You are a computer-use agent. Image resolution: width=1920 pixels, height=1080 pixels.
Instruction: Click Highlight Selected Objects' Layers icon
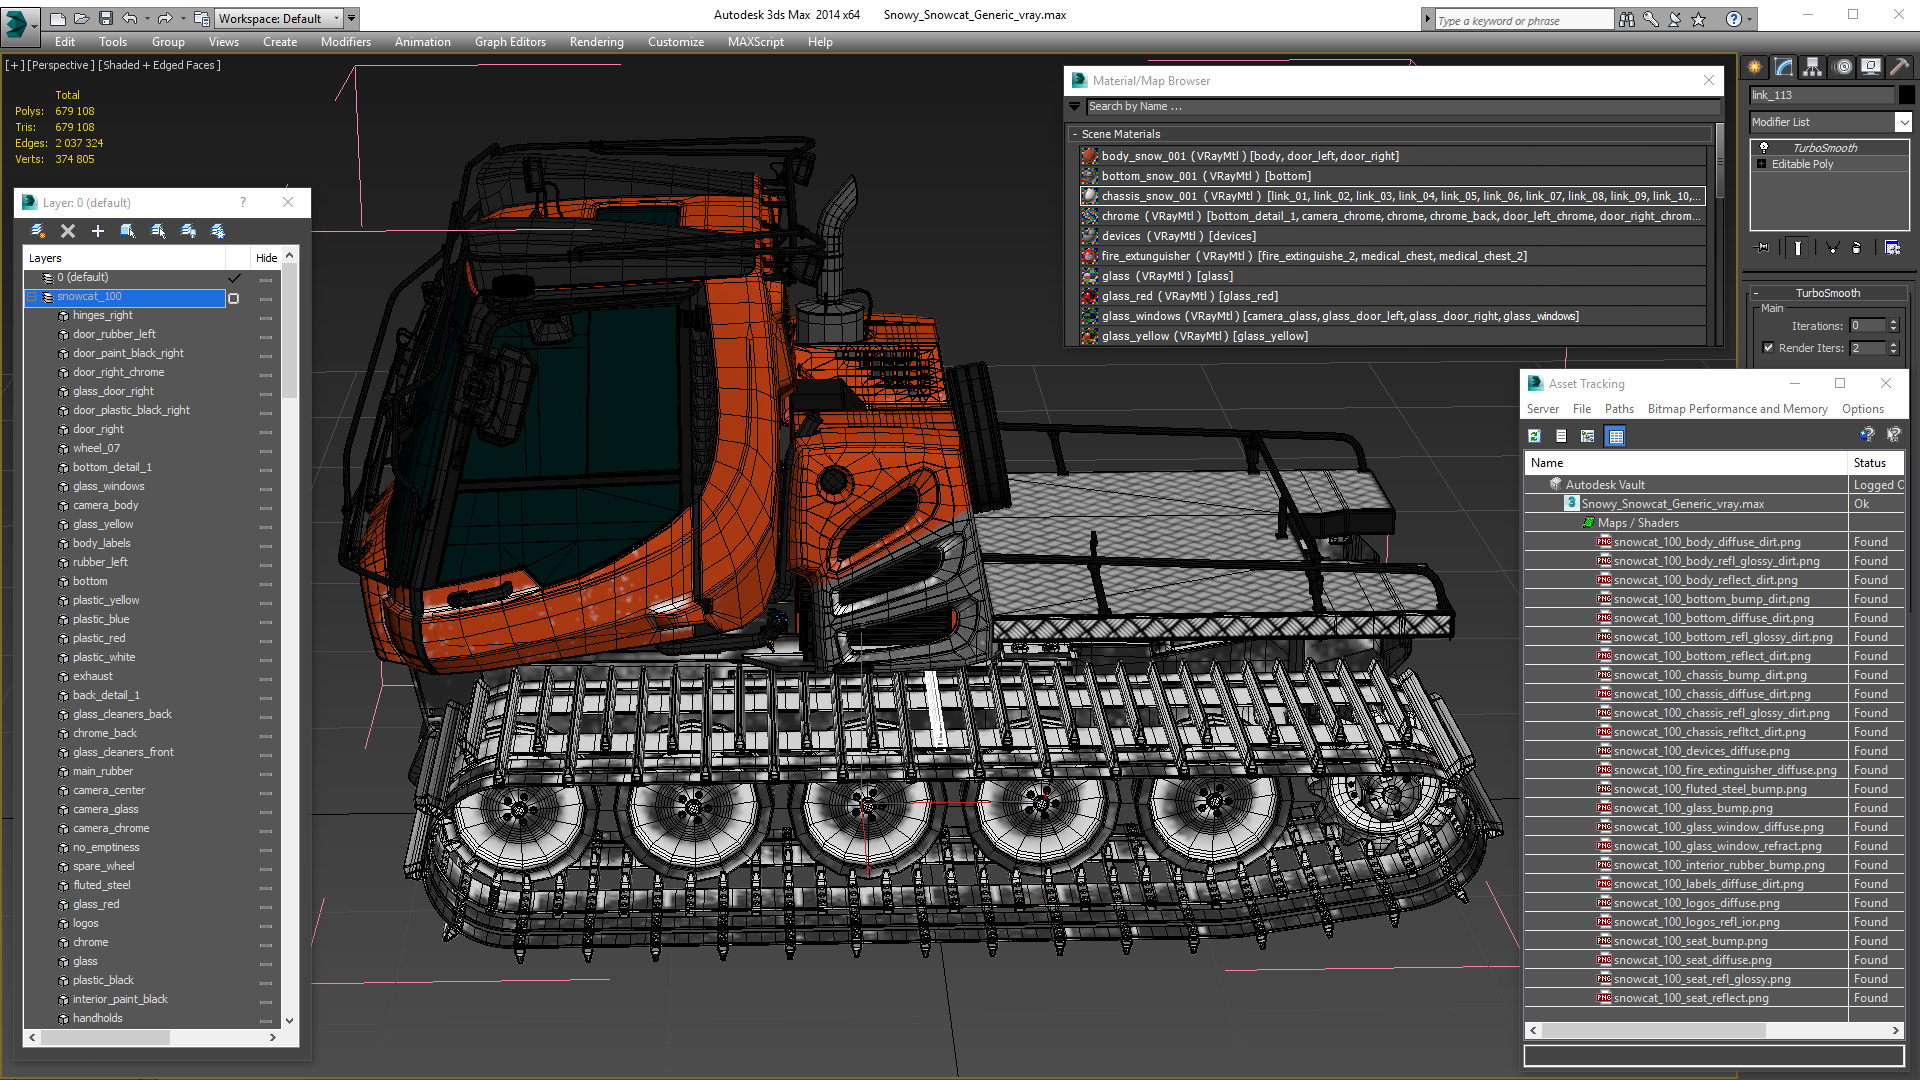coord(158,231)
